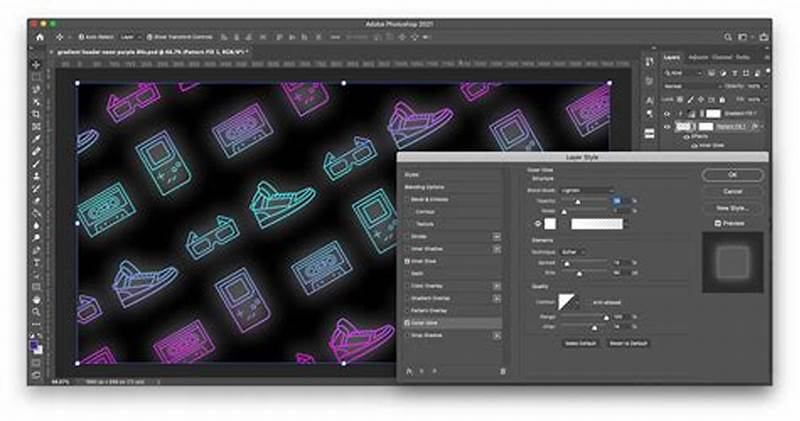800x421 pixels.
Task: Open the Blend Mode dropdown in Layer Style
Action: coord(587,190)
